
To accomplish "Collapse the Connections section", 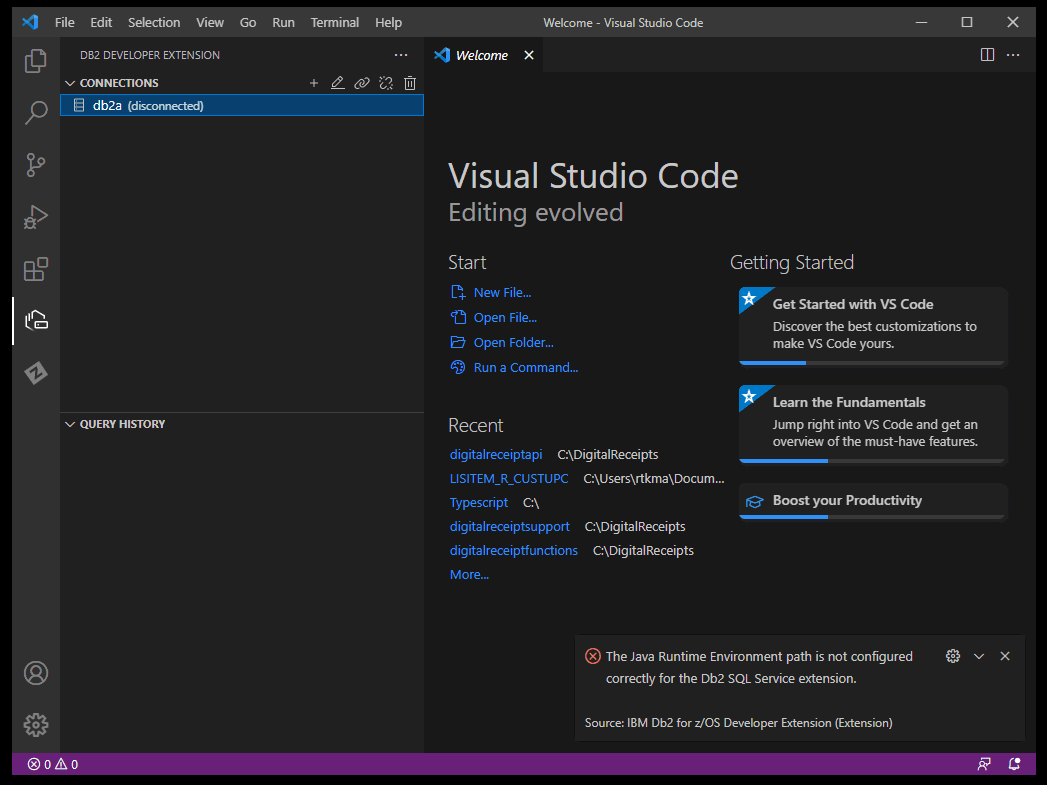I will [70, 83].
